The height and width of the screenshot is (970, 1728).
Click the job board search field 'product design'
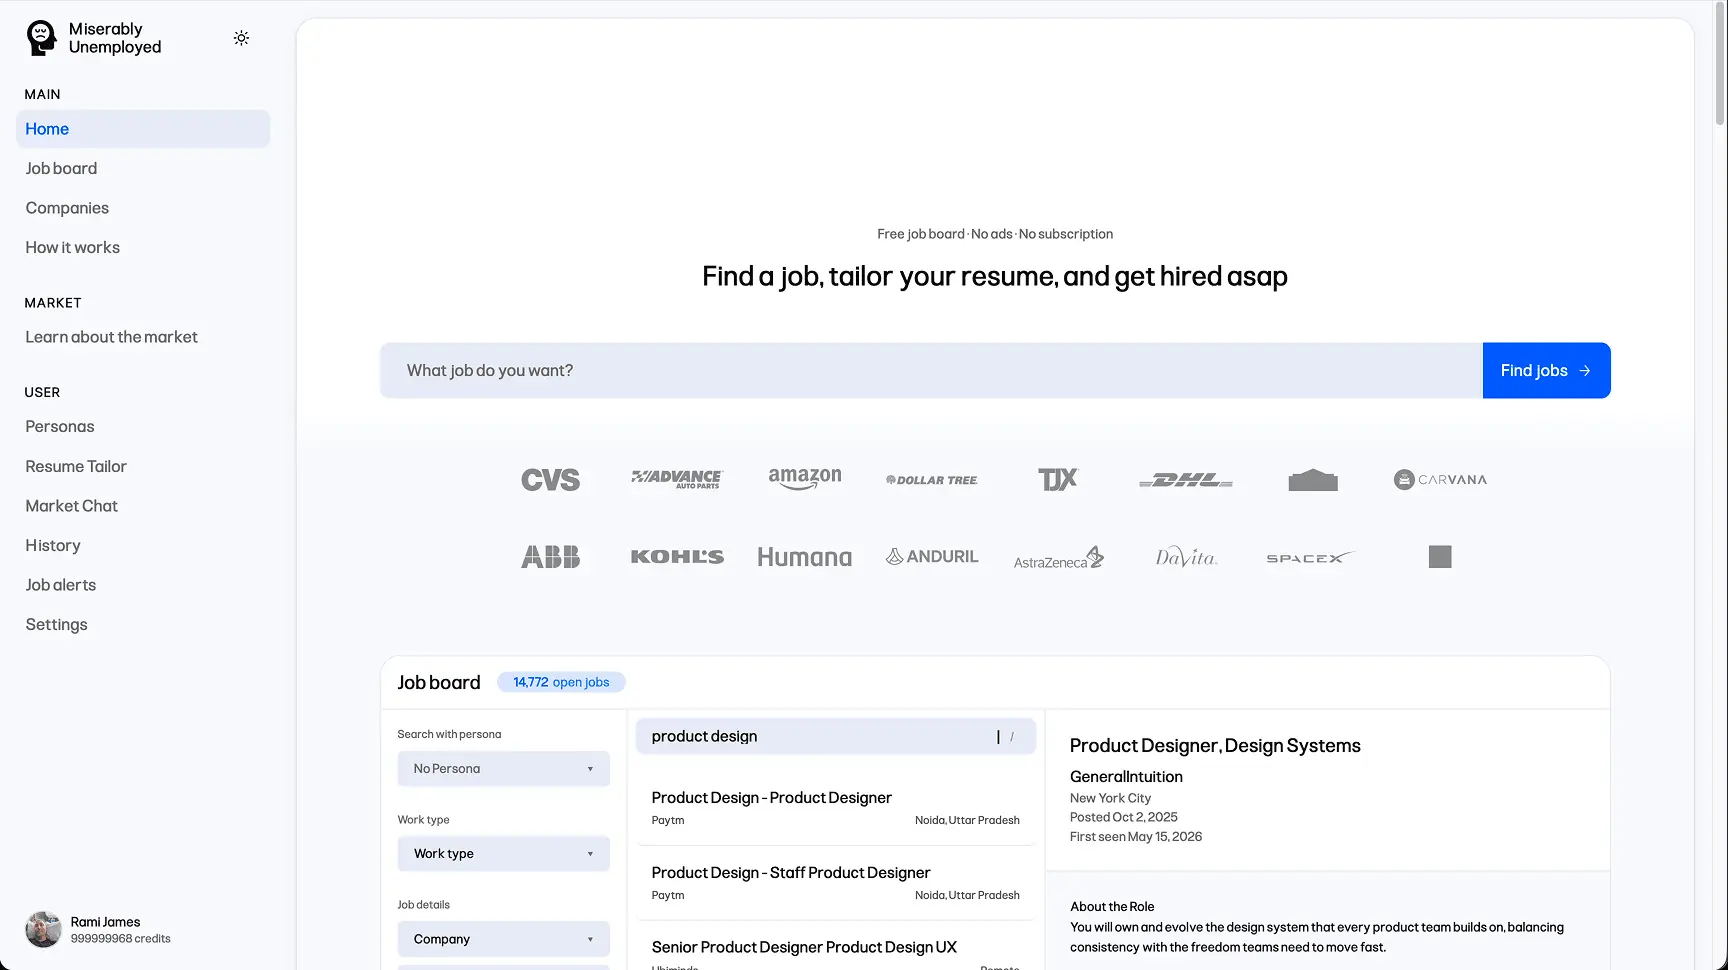(x=835, y=736)
